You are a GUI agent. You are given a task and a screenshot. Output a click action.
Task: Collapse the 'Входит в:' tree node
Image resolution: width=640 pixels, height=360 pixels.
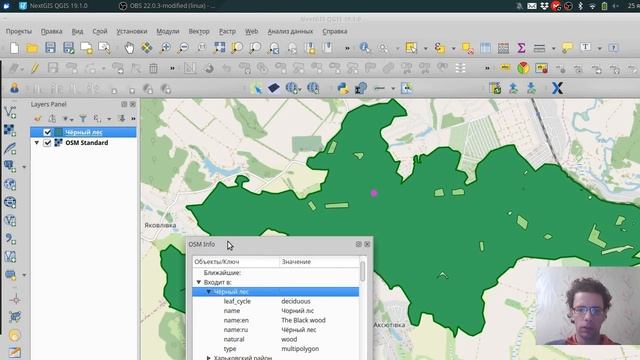[x=199, y=282]
